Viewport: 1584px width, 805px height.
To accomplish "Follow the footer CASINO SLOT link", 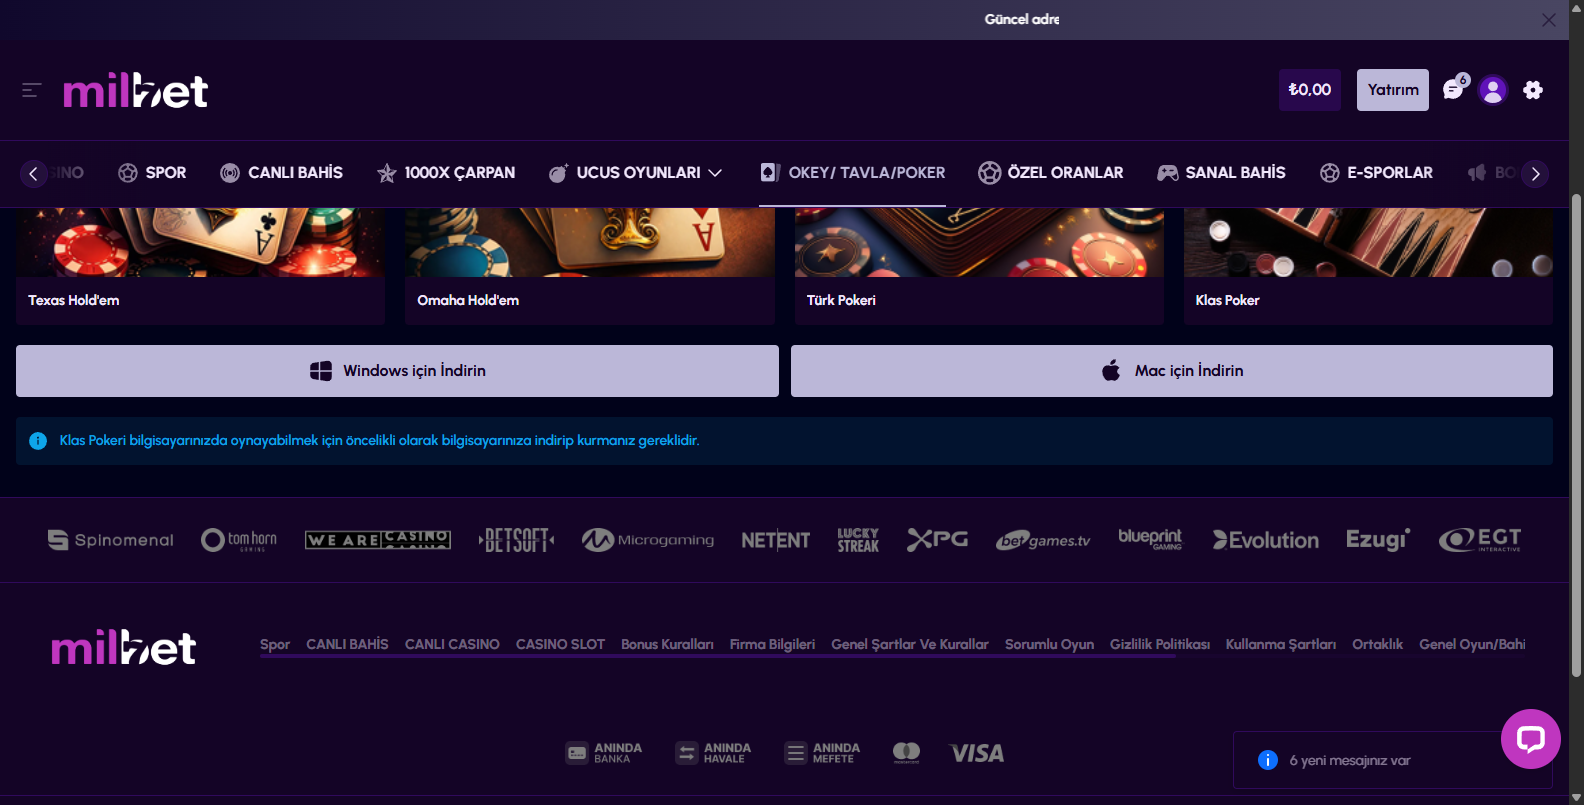I will click(x=560, y=645).
